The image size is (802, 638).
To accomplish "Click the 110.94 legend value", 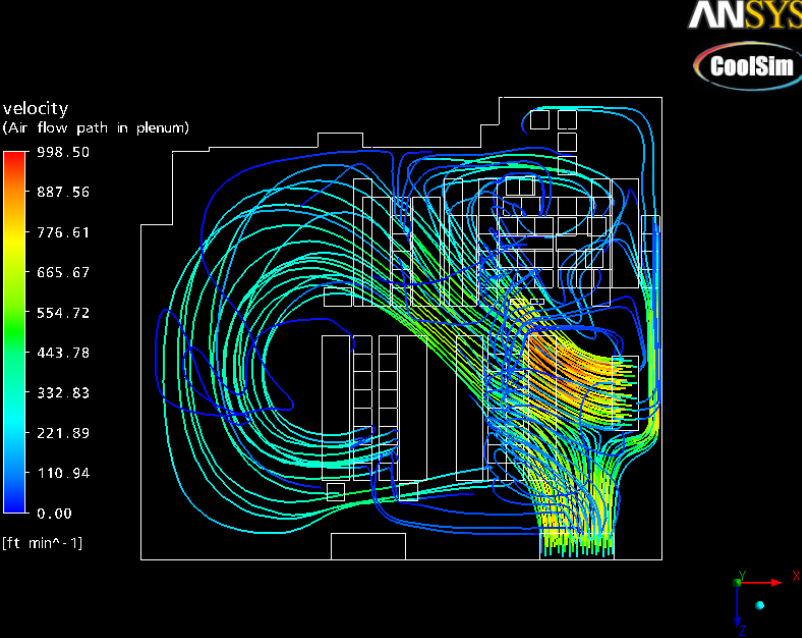I will [x=63, y=473].
